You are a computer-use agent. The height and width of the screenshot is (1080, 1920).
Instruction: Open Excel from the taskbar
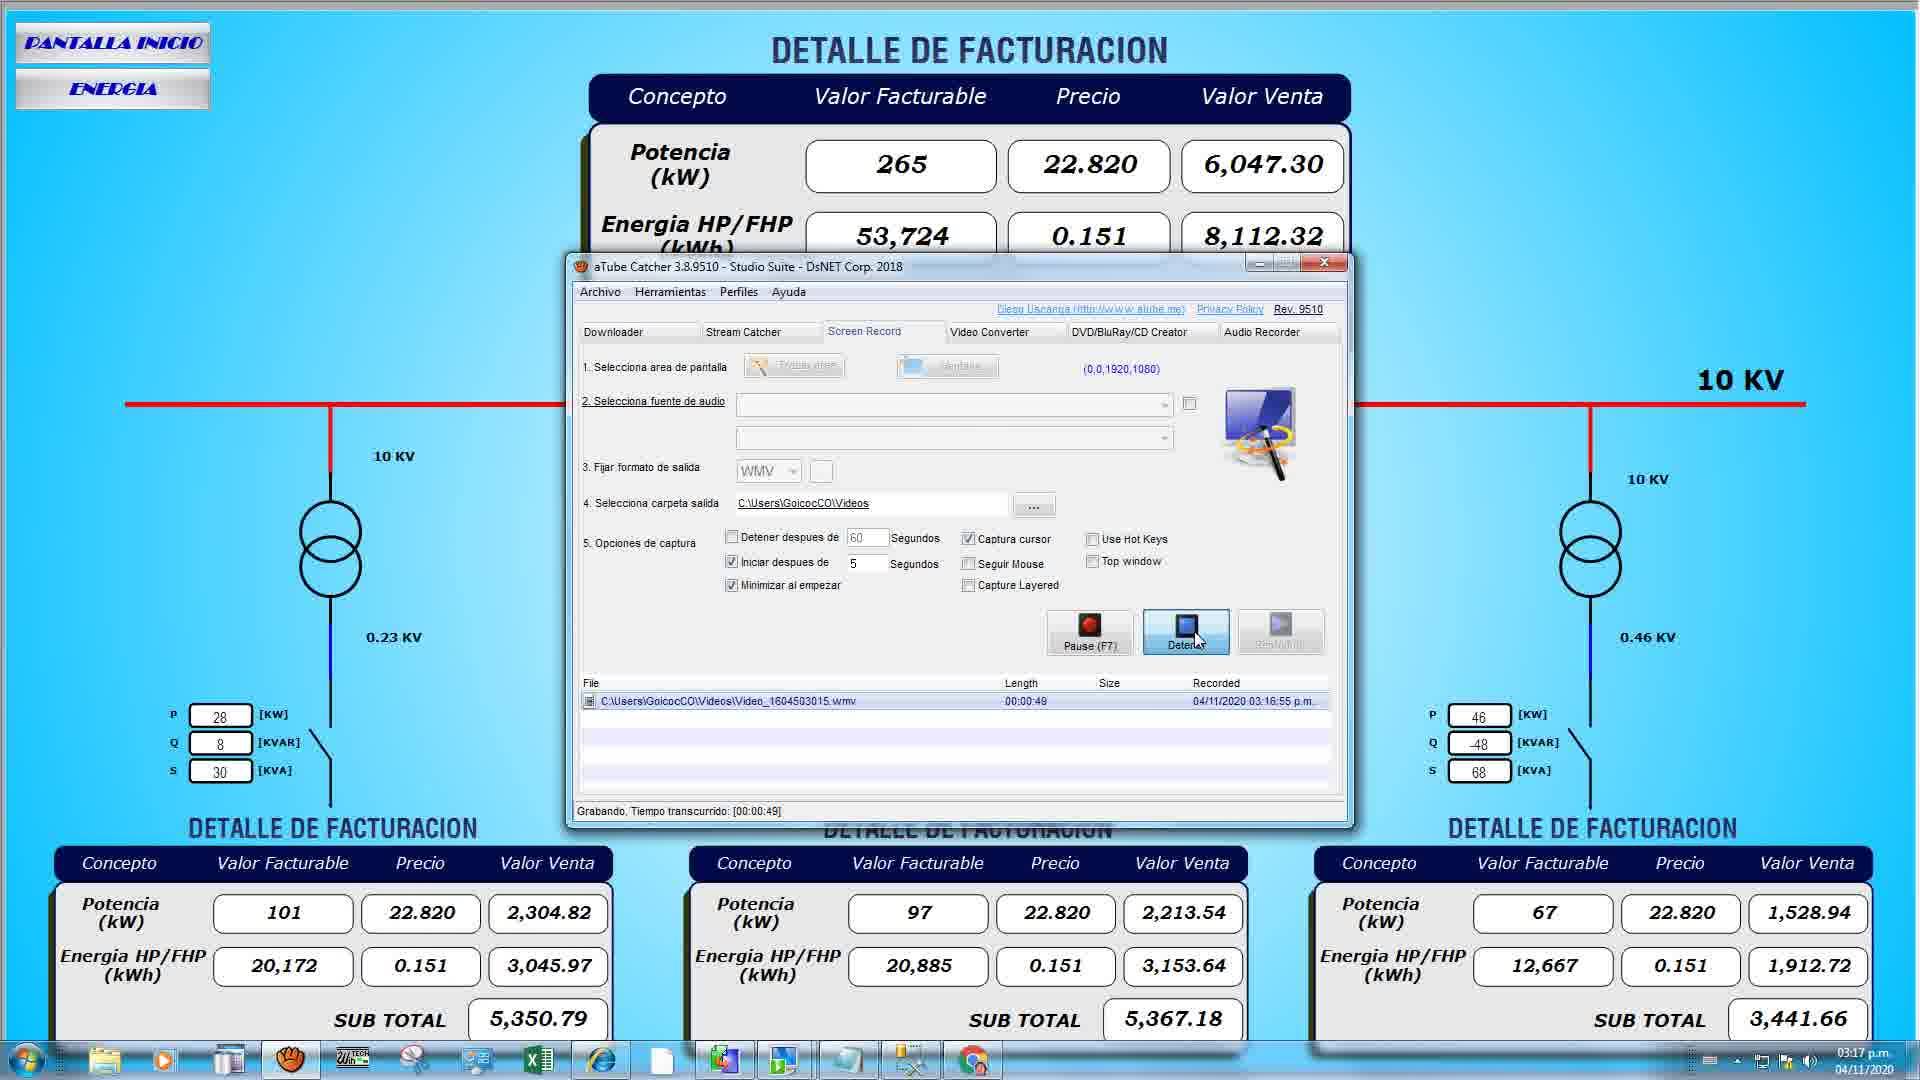point(538,1059)
